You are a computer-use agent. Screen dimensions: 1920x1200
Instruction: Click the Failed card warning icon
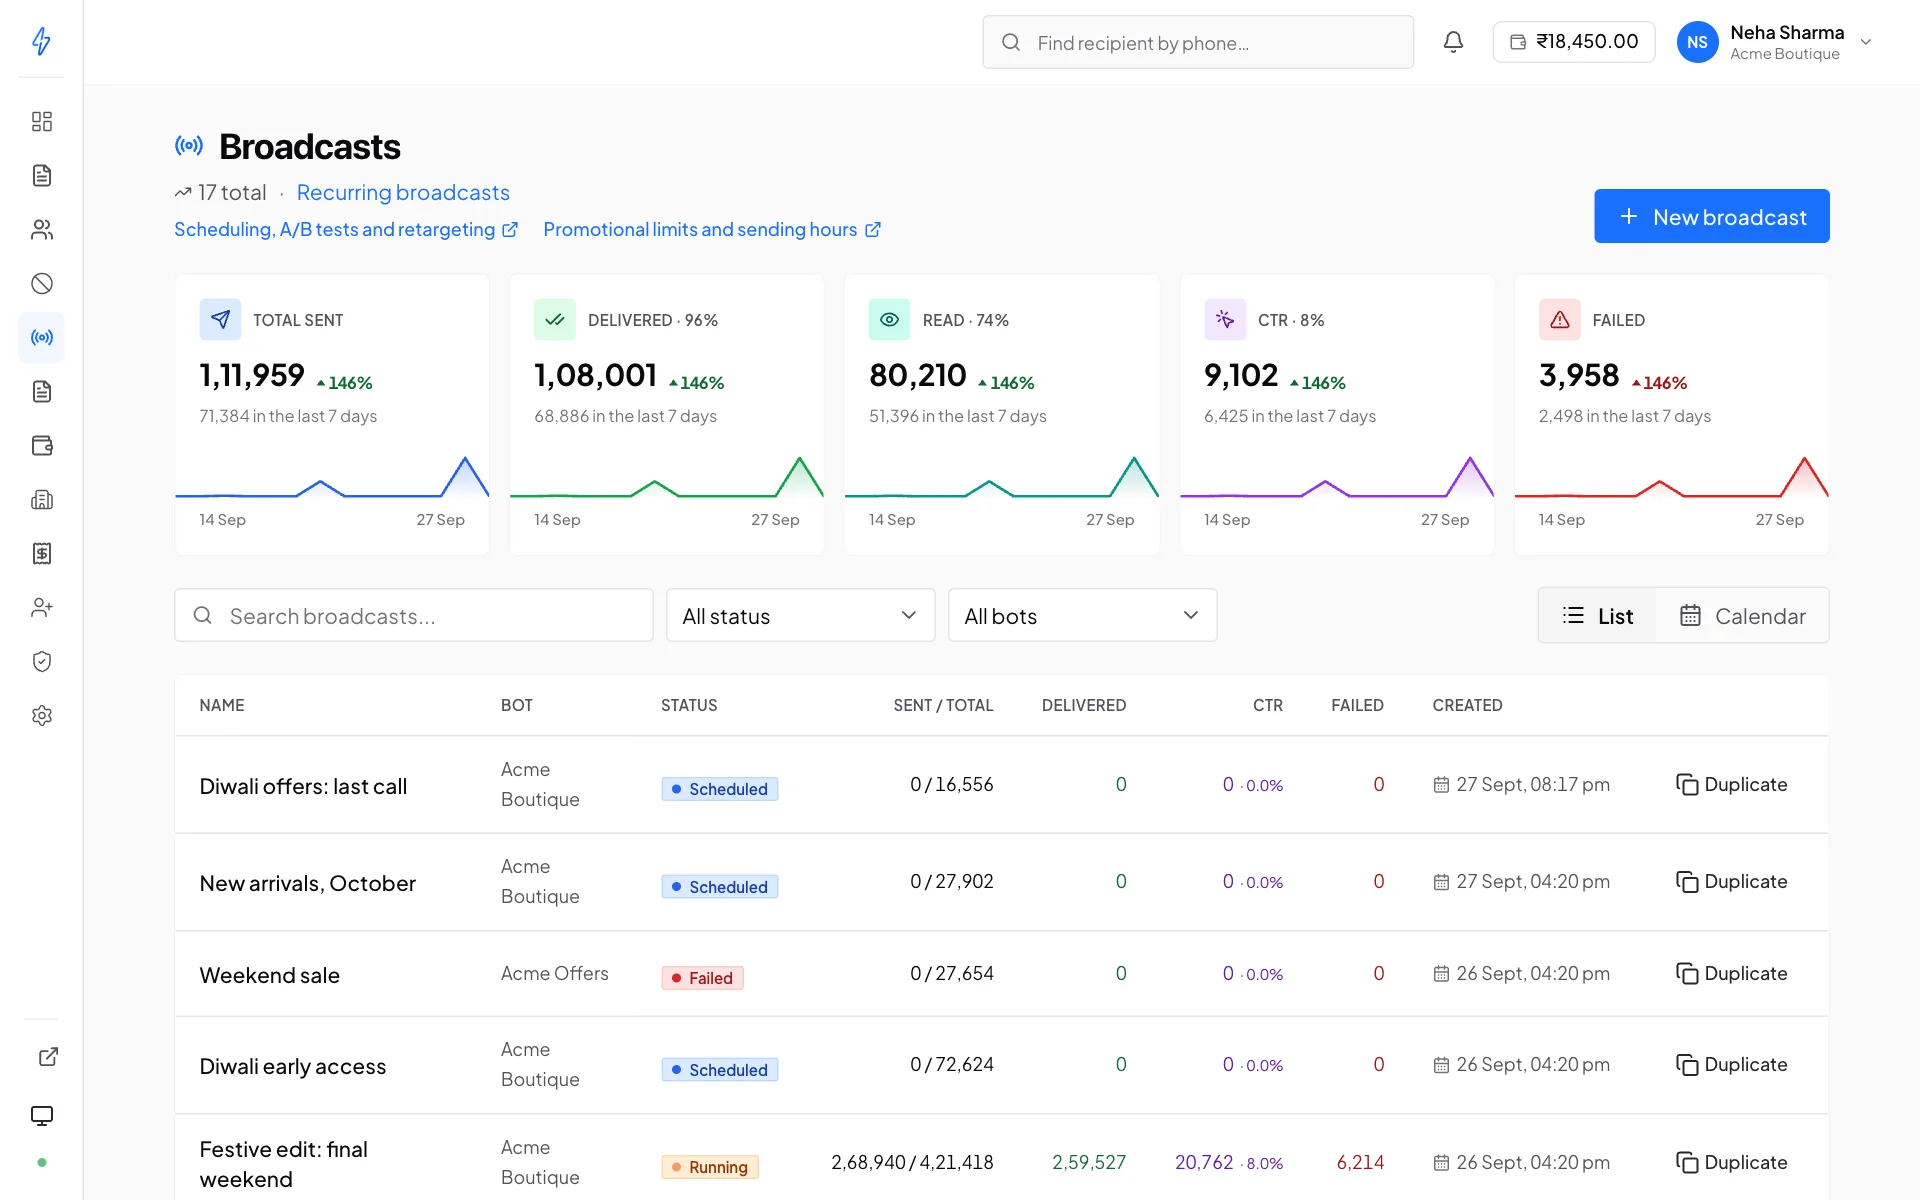point(1559,320)
